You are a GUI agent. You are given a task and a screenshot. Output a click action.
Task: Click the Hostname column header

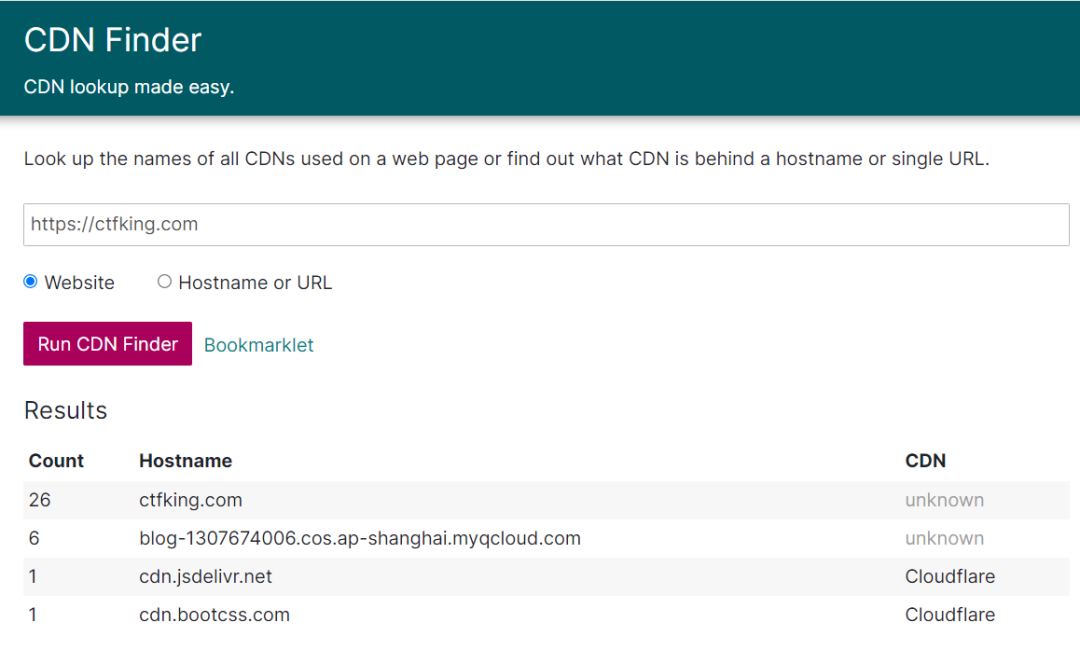186,461
